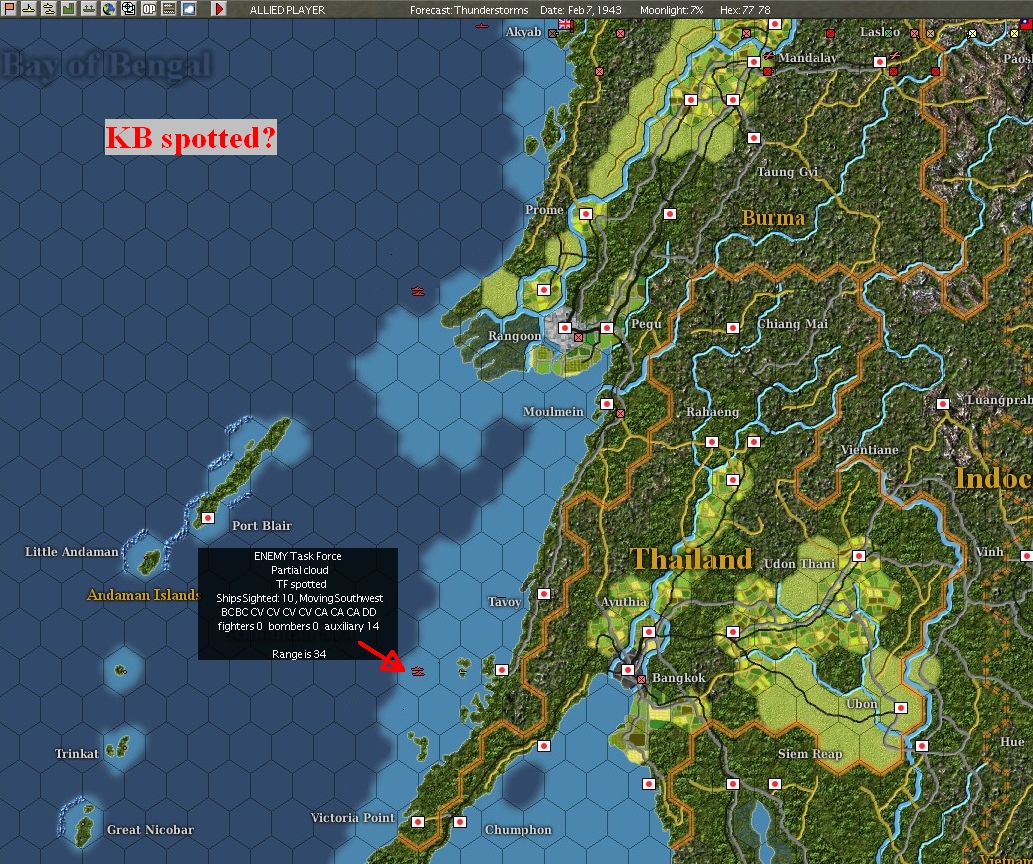Click the Vientiane map label
The width and height of the screenshot is (1033, 864).
(x=870, y=449)
